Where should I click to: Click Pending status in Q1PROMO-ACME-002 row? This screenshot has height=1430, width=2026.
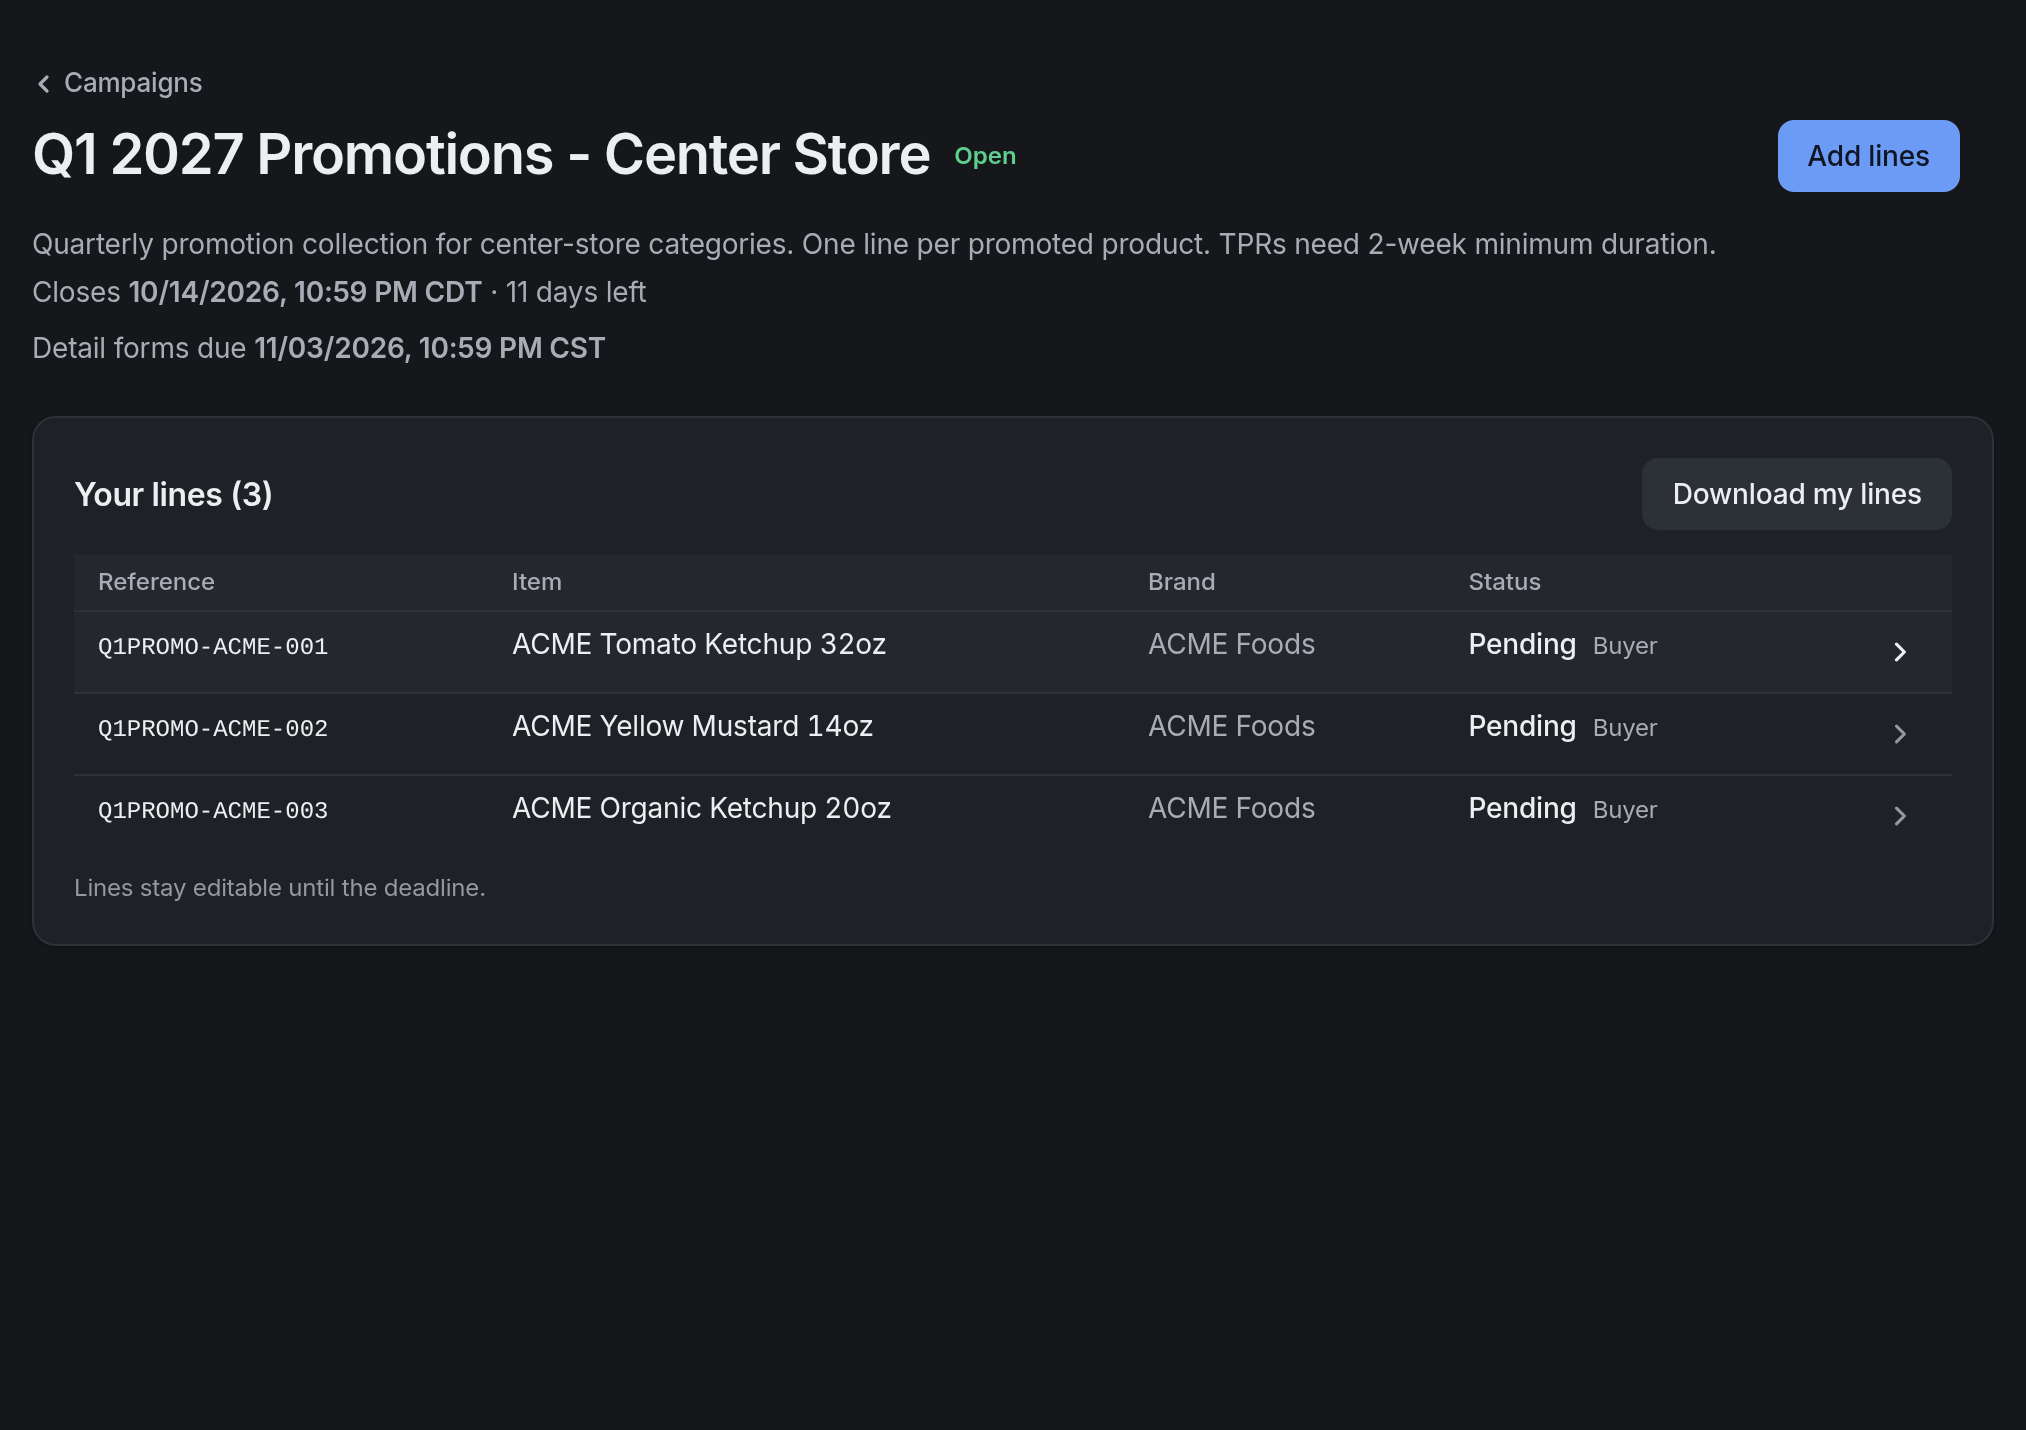tap(1522, 726)
